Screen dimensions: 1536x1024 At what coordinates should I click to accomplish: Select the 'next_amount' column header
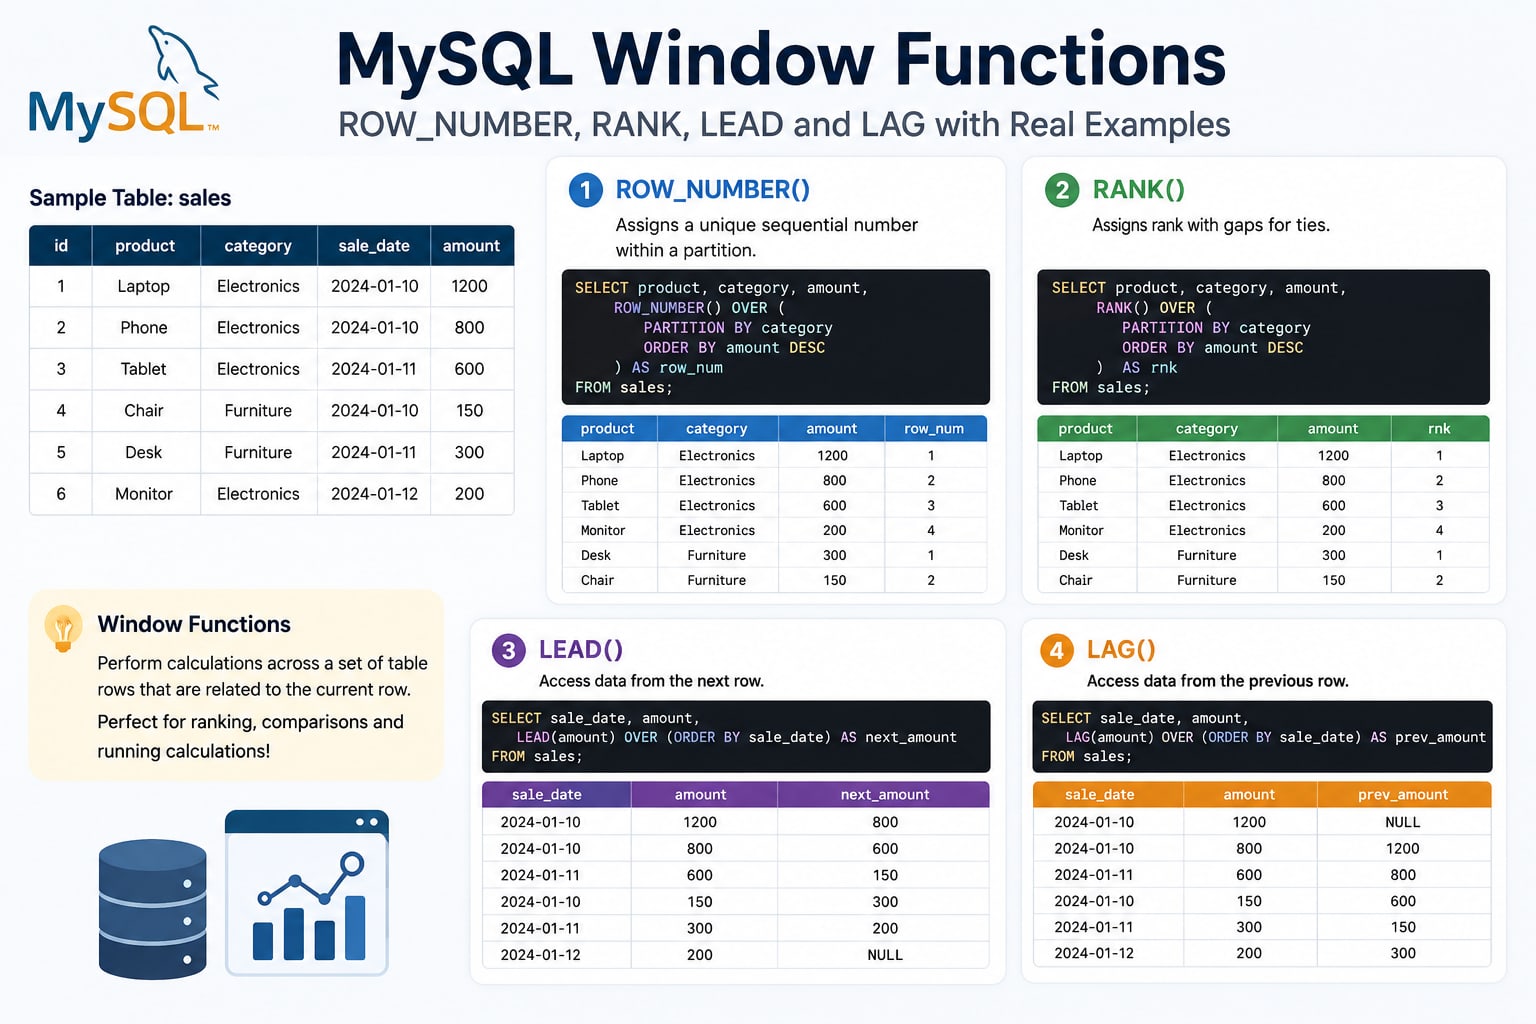[885, 795]
